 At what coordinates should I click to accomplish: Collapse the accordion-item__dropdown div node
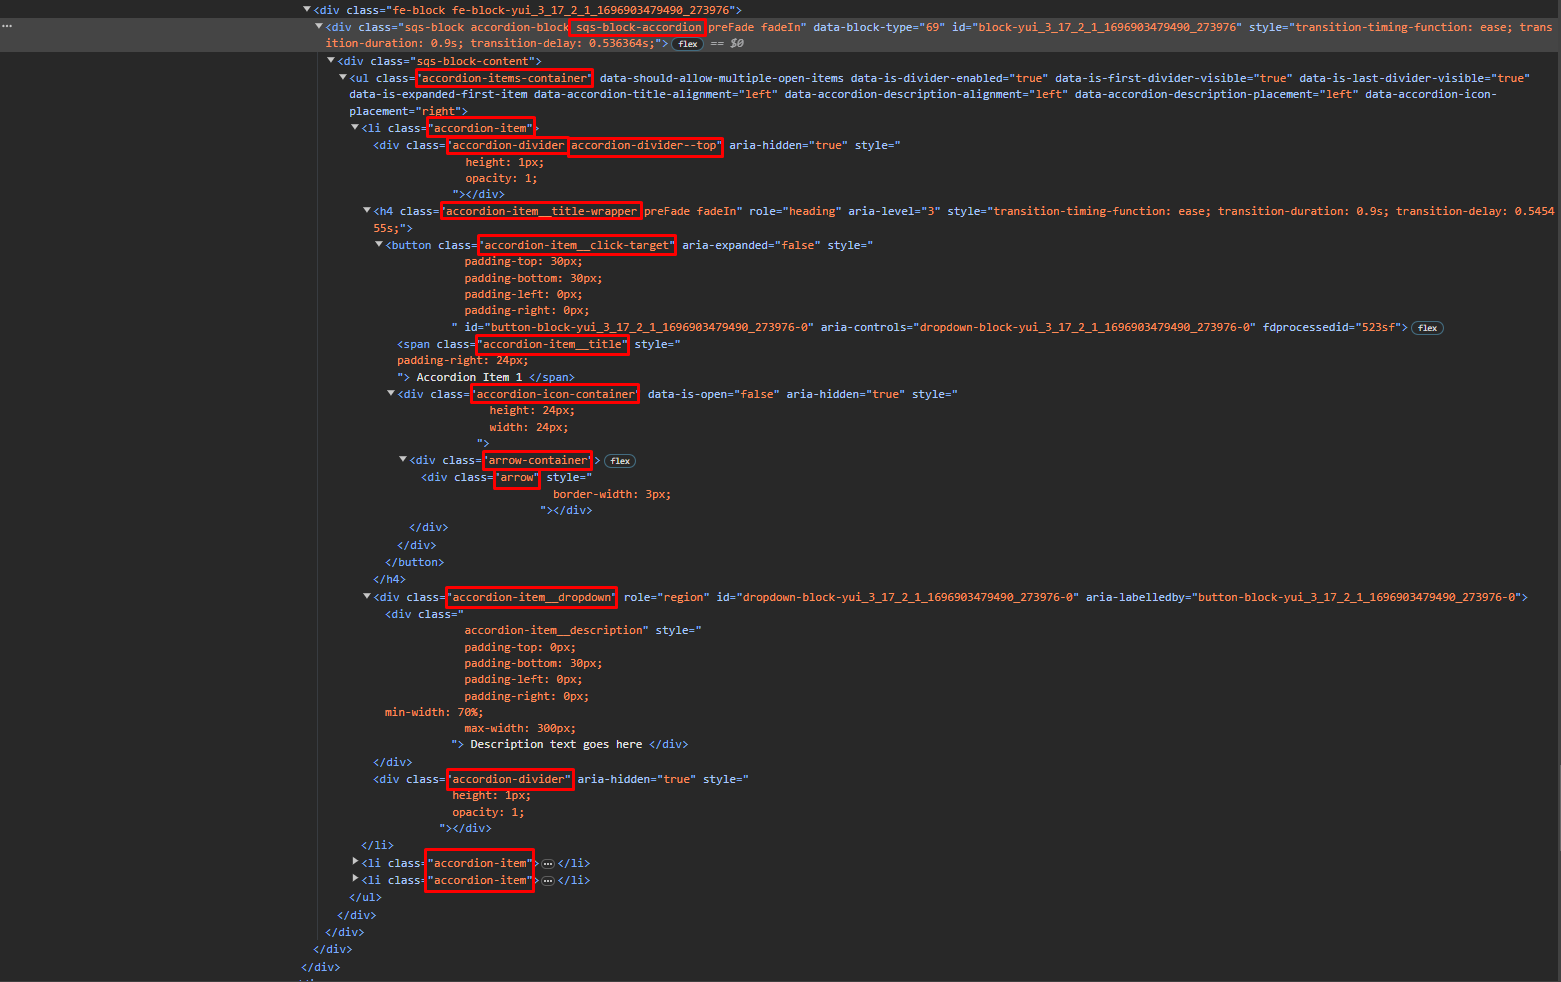pos(367,597)
